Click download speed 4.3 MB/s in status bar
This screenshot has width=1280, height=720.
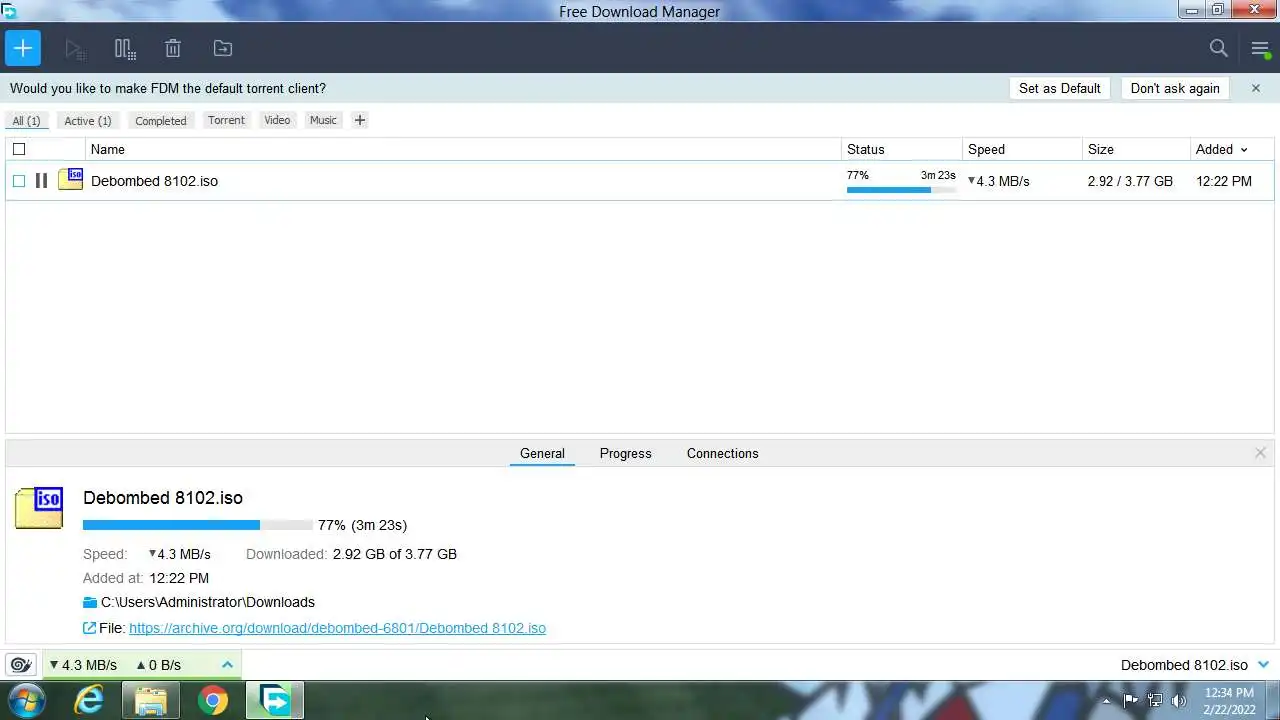pyautogui.click(x=83, y=665)
